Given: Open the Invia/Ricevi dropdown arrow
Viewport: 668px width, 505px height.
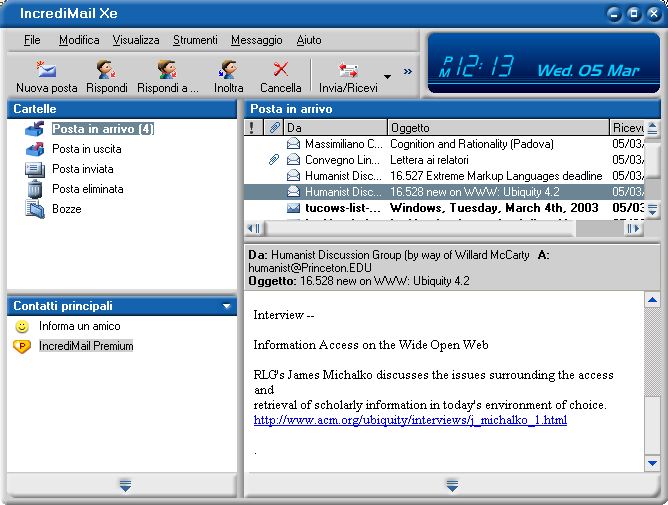Looking at the screenshot, I should [x=387, y=77].
